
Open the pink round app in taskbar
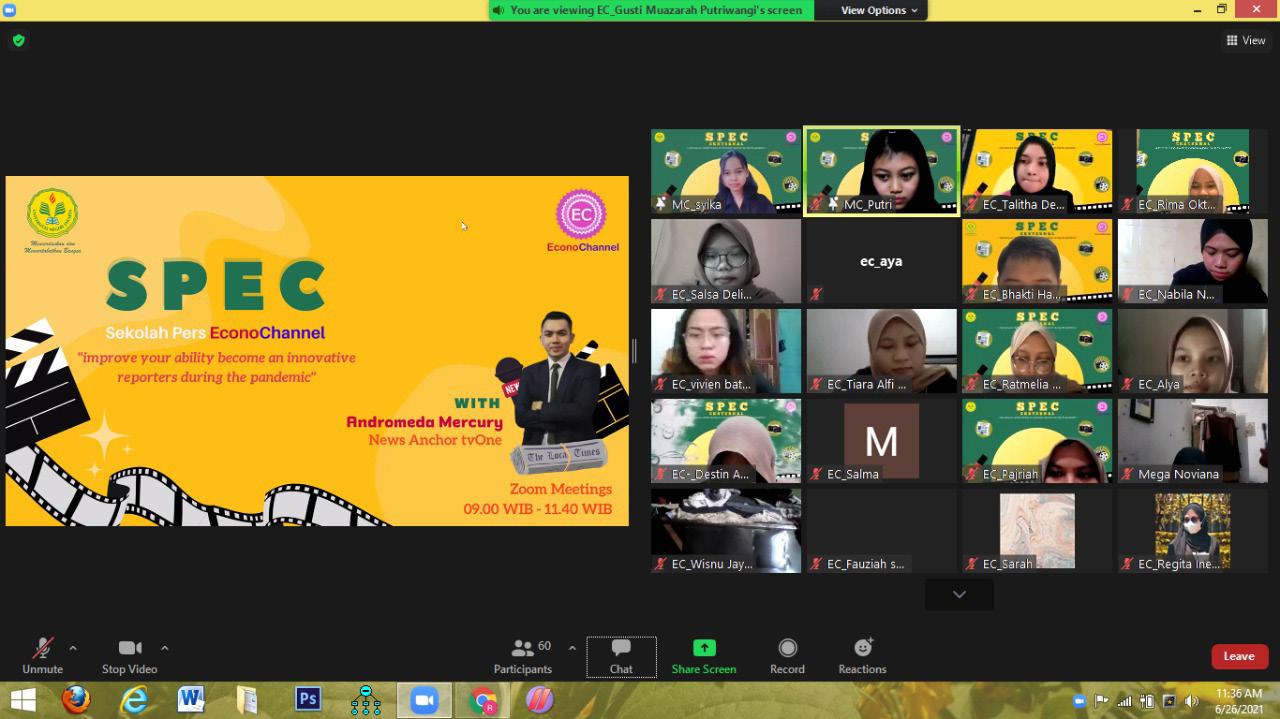point(540,700)
